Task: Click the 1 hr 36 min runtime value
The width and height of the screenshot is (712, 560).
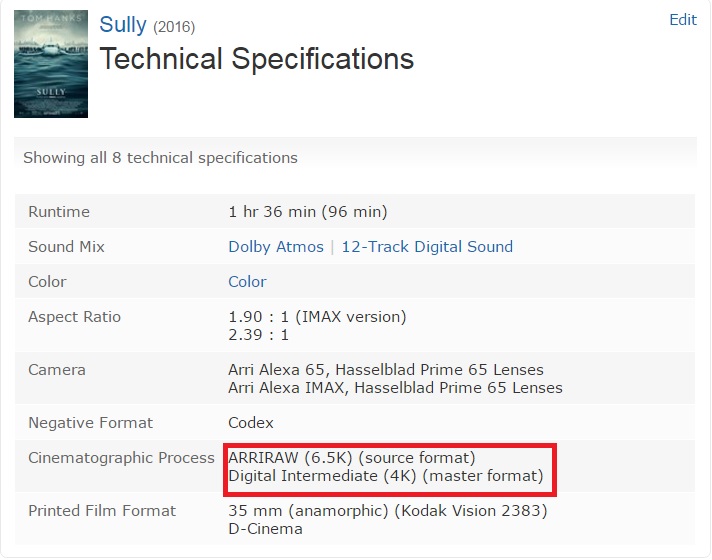Action: [x=308, y=212]
